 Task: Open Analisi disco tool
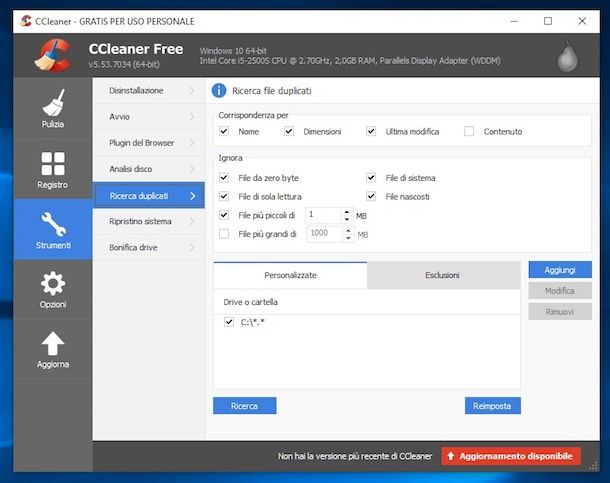click(149, 169)
